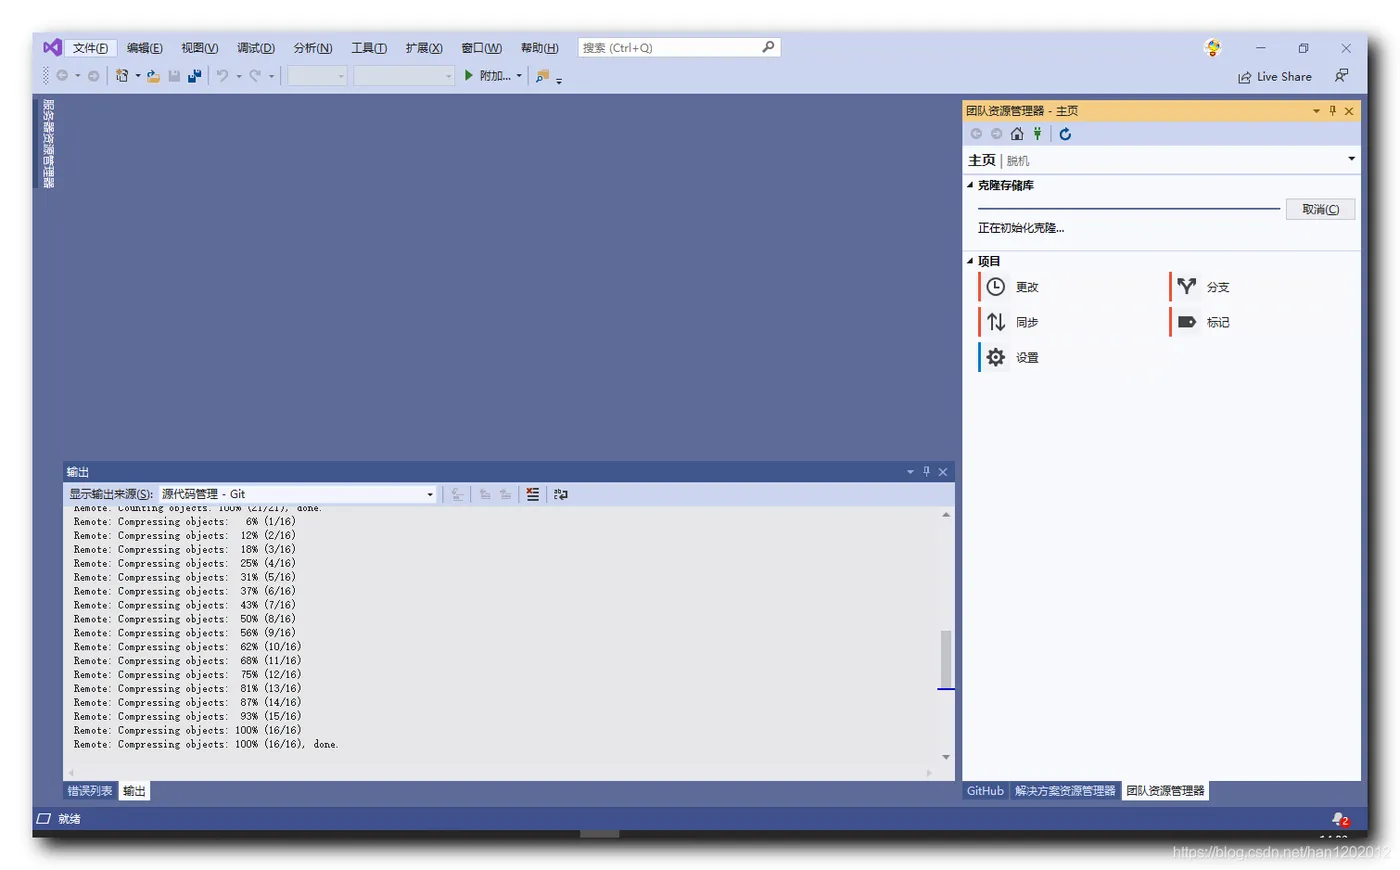Screen dimensions: 1400x870
Task: Open the 文件(F) menu
Action: 90,48
